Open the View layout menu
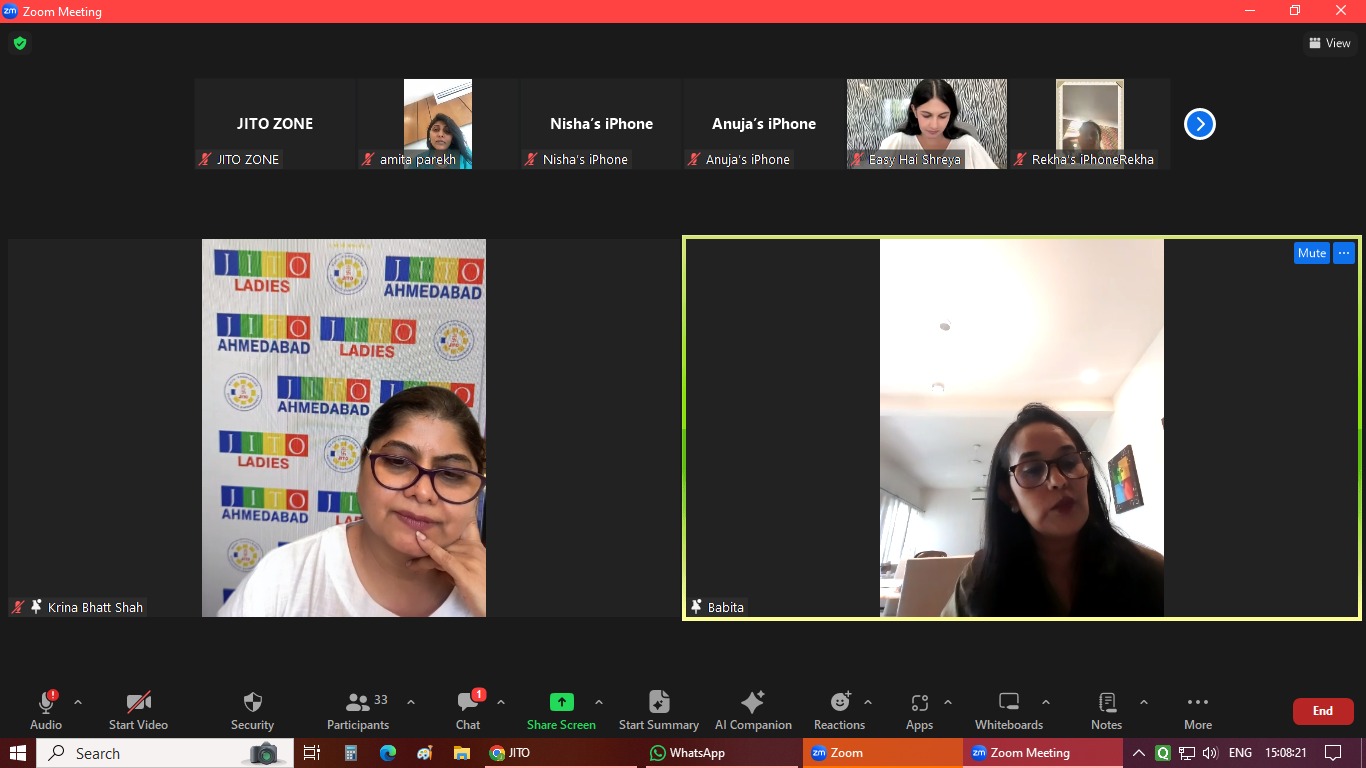1366x768 pixels. pyautogui.click(x=1329, y=43)
